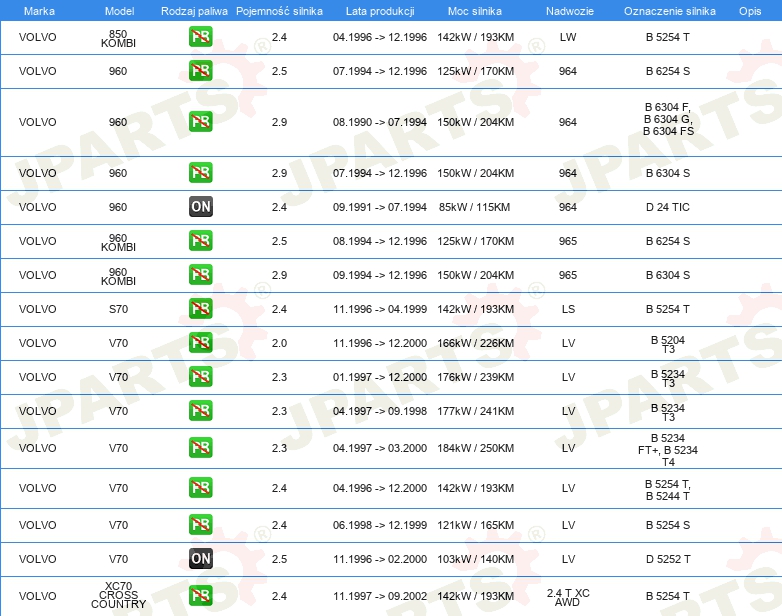Click the petrol icon in the V70 121kW row

(200, 525)
